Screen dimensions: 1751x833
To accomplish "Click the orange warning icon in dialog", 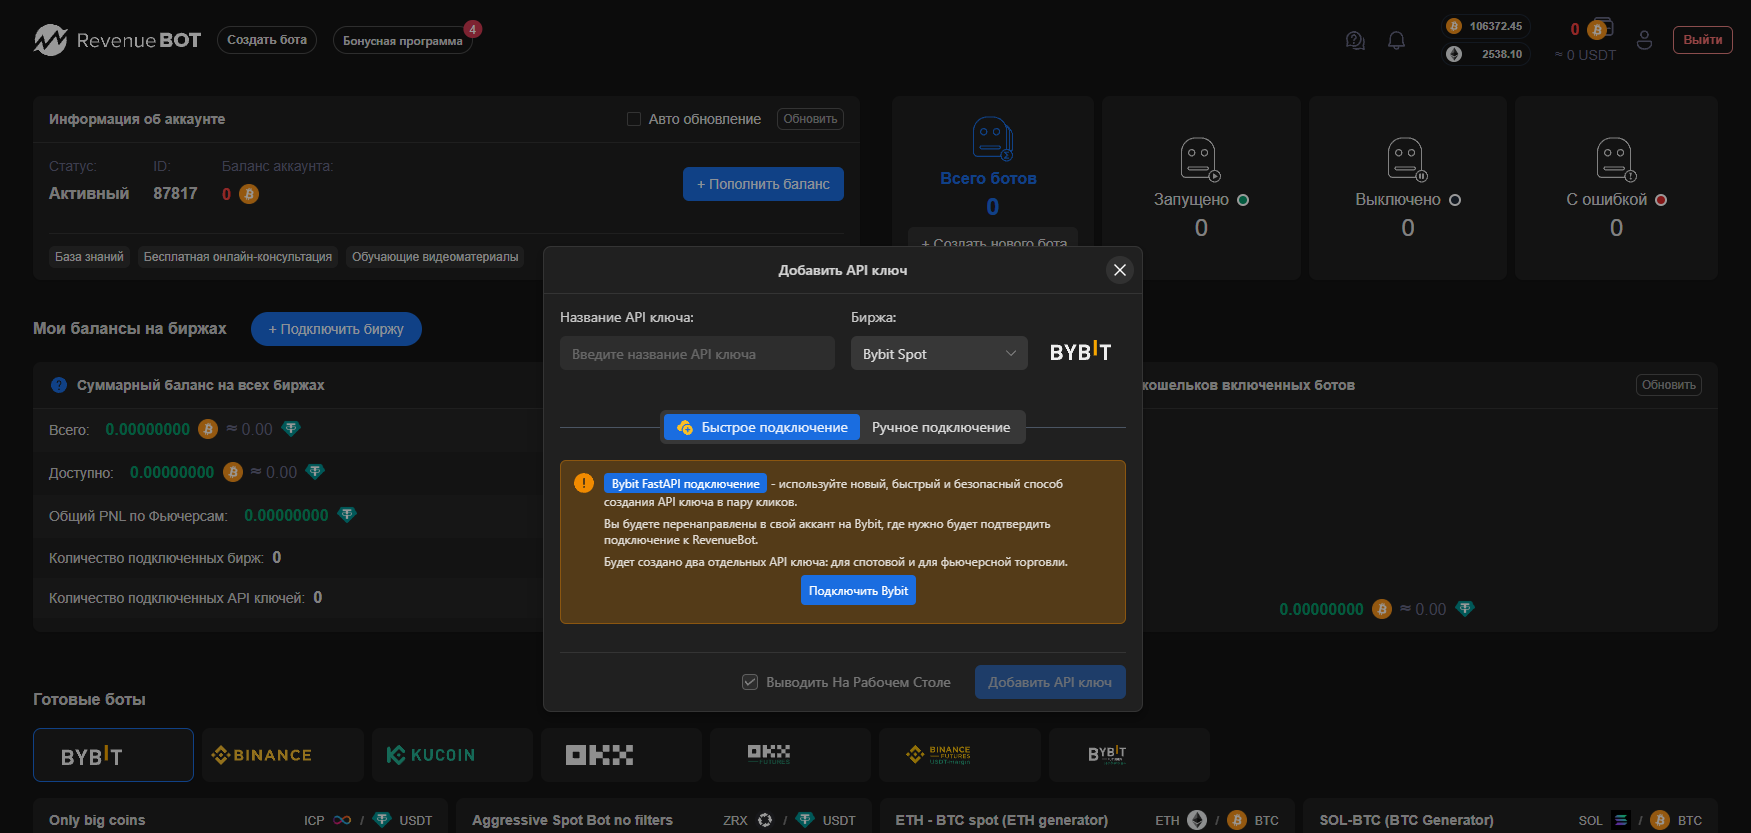I will click(x=584, y=484).
